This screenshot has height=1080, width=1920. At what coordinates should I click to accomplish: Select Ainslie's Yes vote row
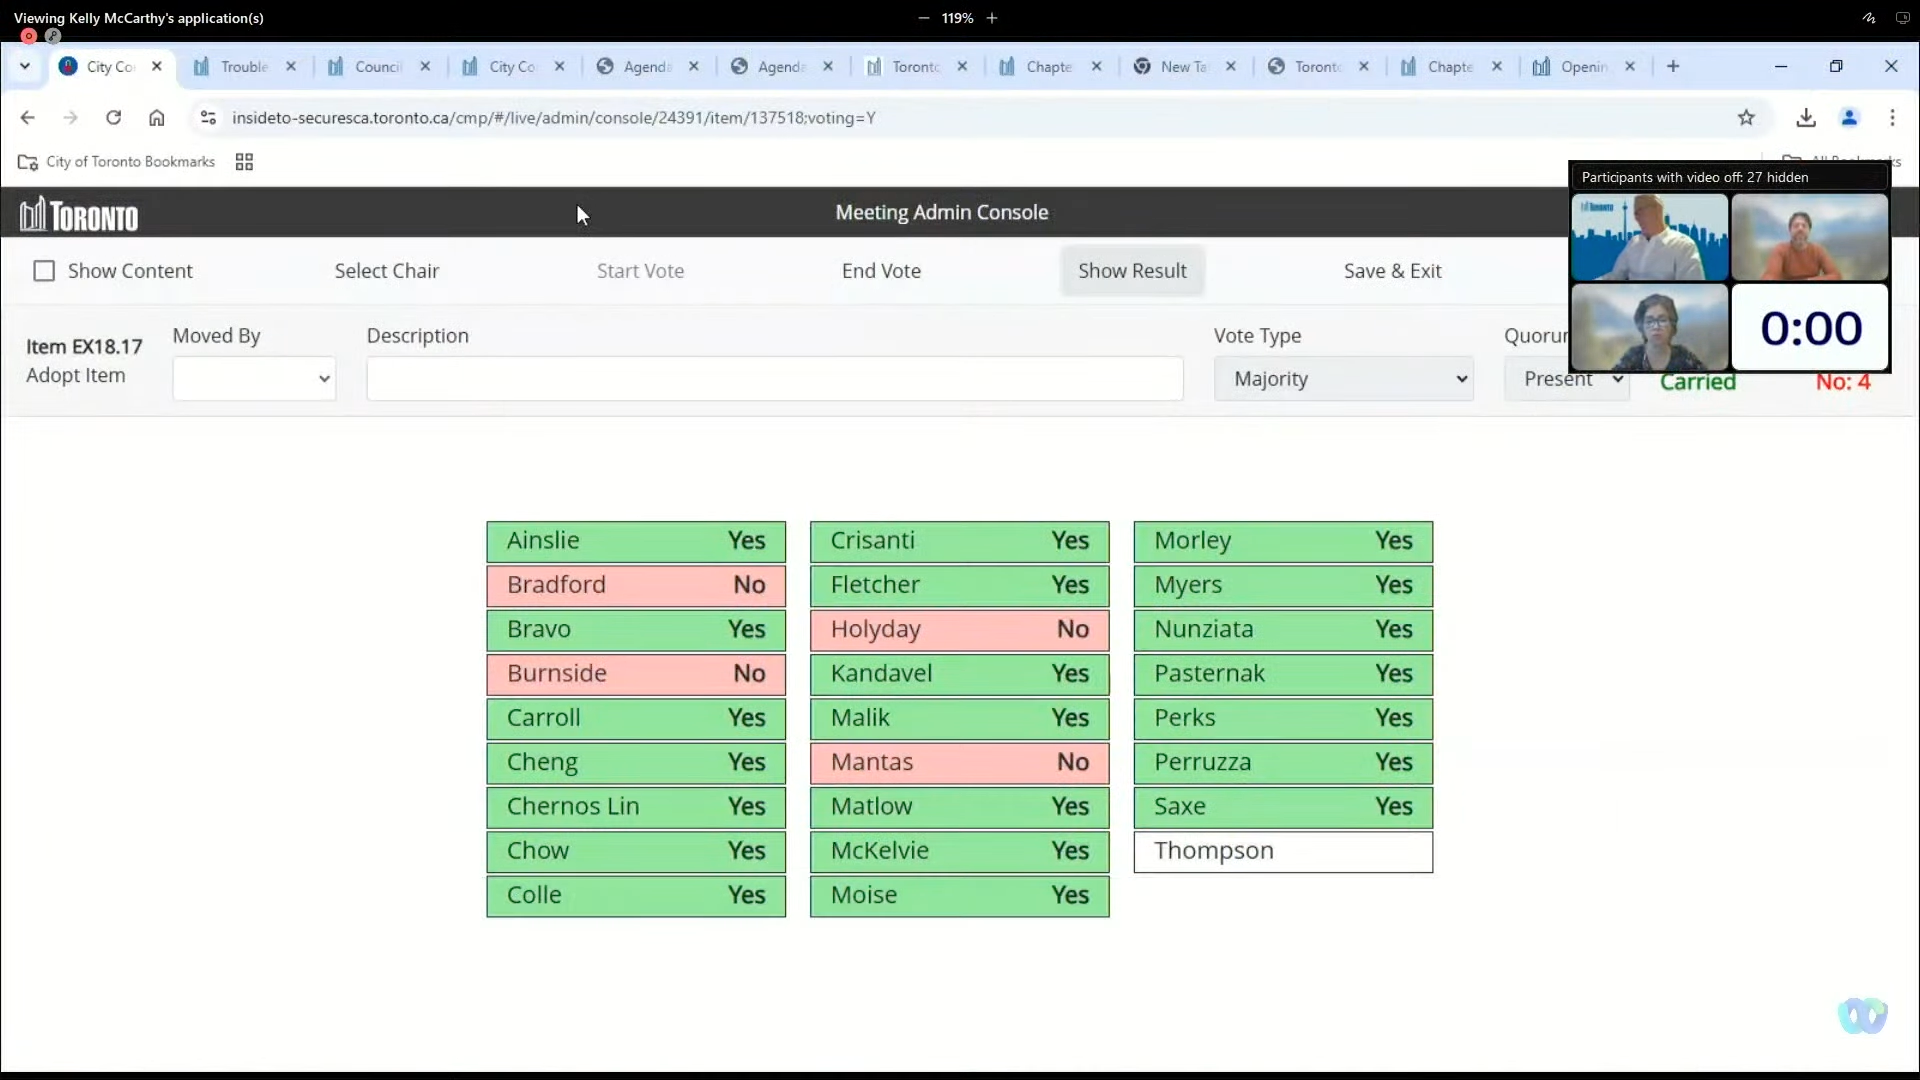click(x=636, y=542)
